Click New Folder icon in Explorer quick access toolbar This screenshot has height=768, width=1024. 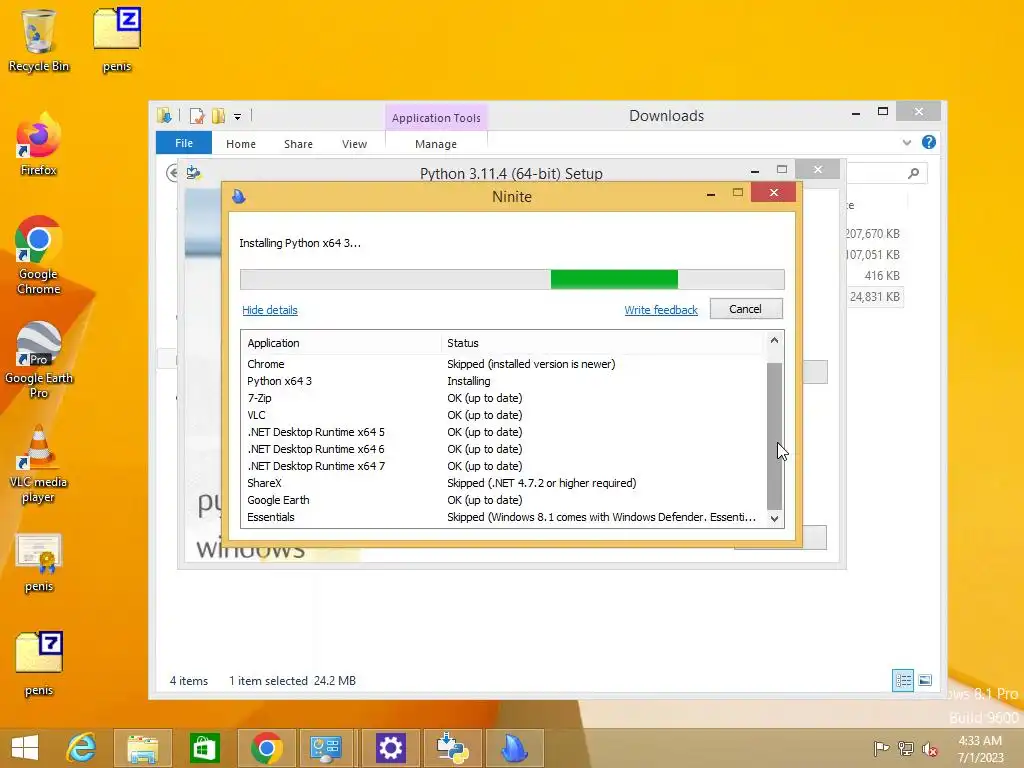click(x=218, y=116)
